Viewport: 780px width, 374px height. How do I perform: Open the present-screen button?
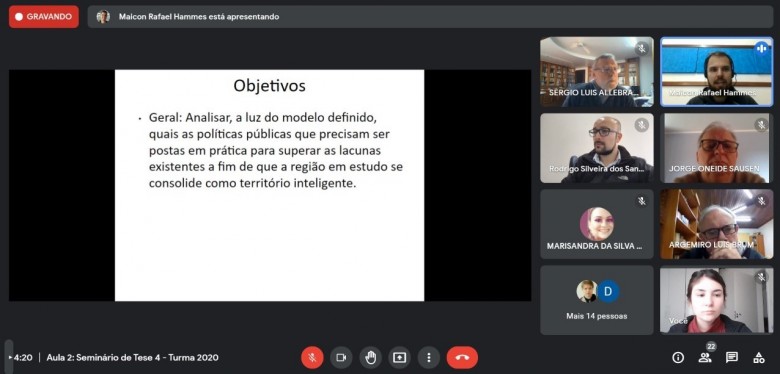tap(399, 358)
